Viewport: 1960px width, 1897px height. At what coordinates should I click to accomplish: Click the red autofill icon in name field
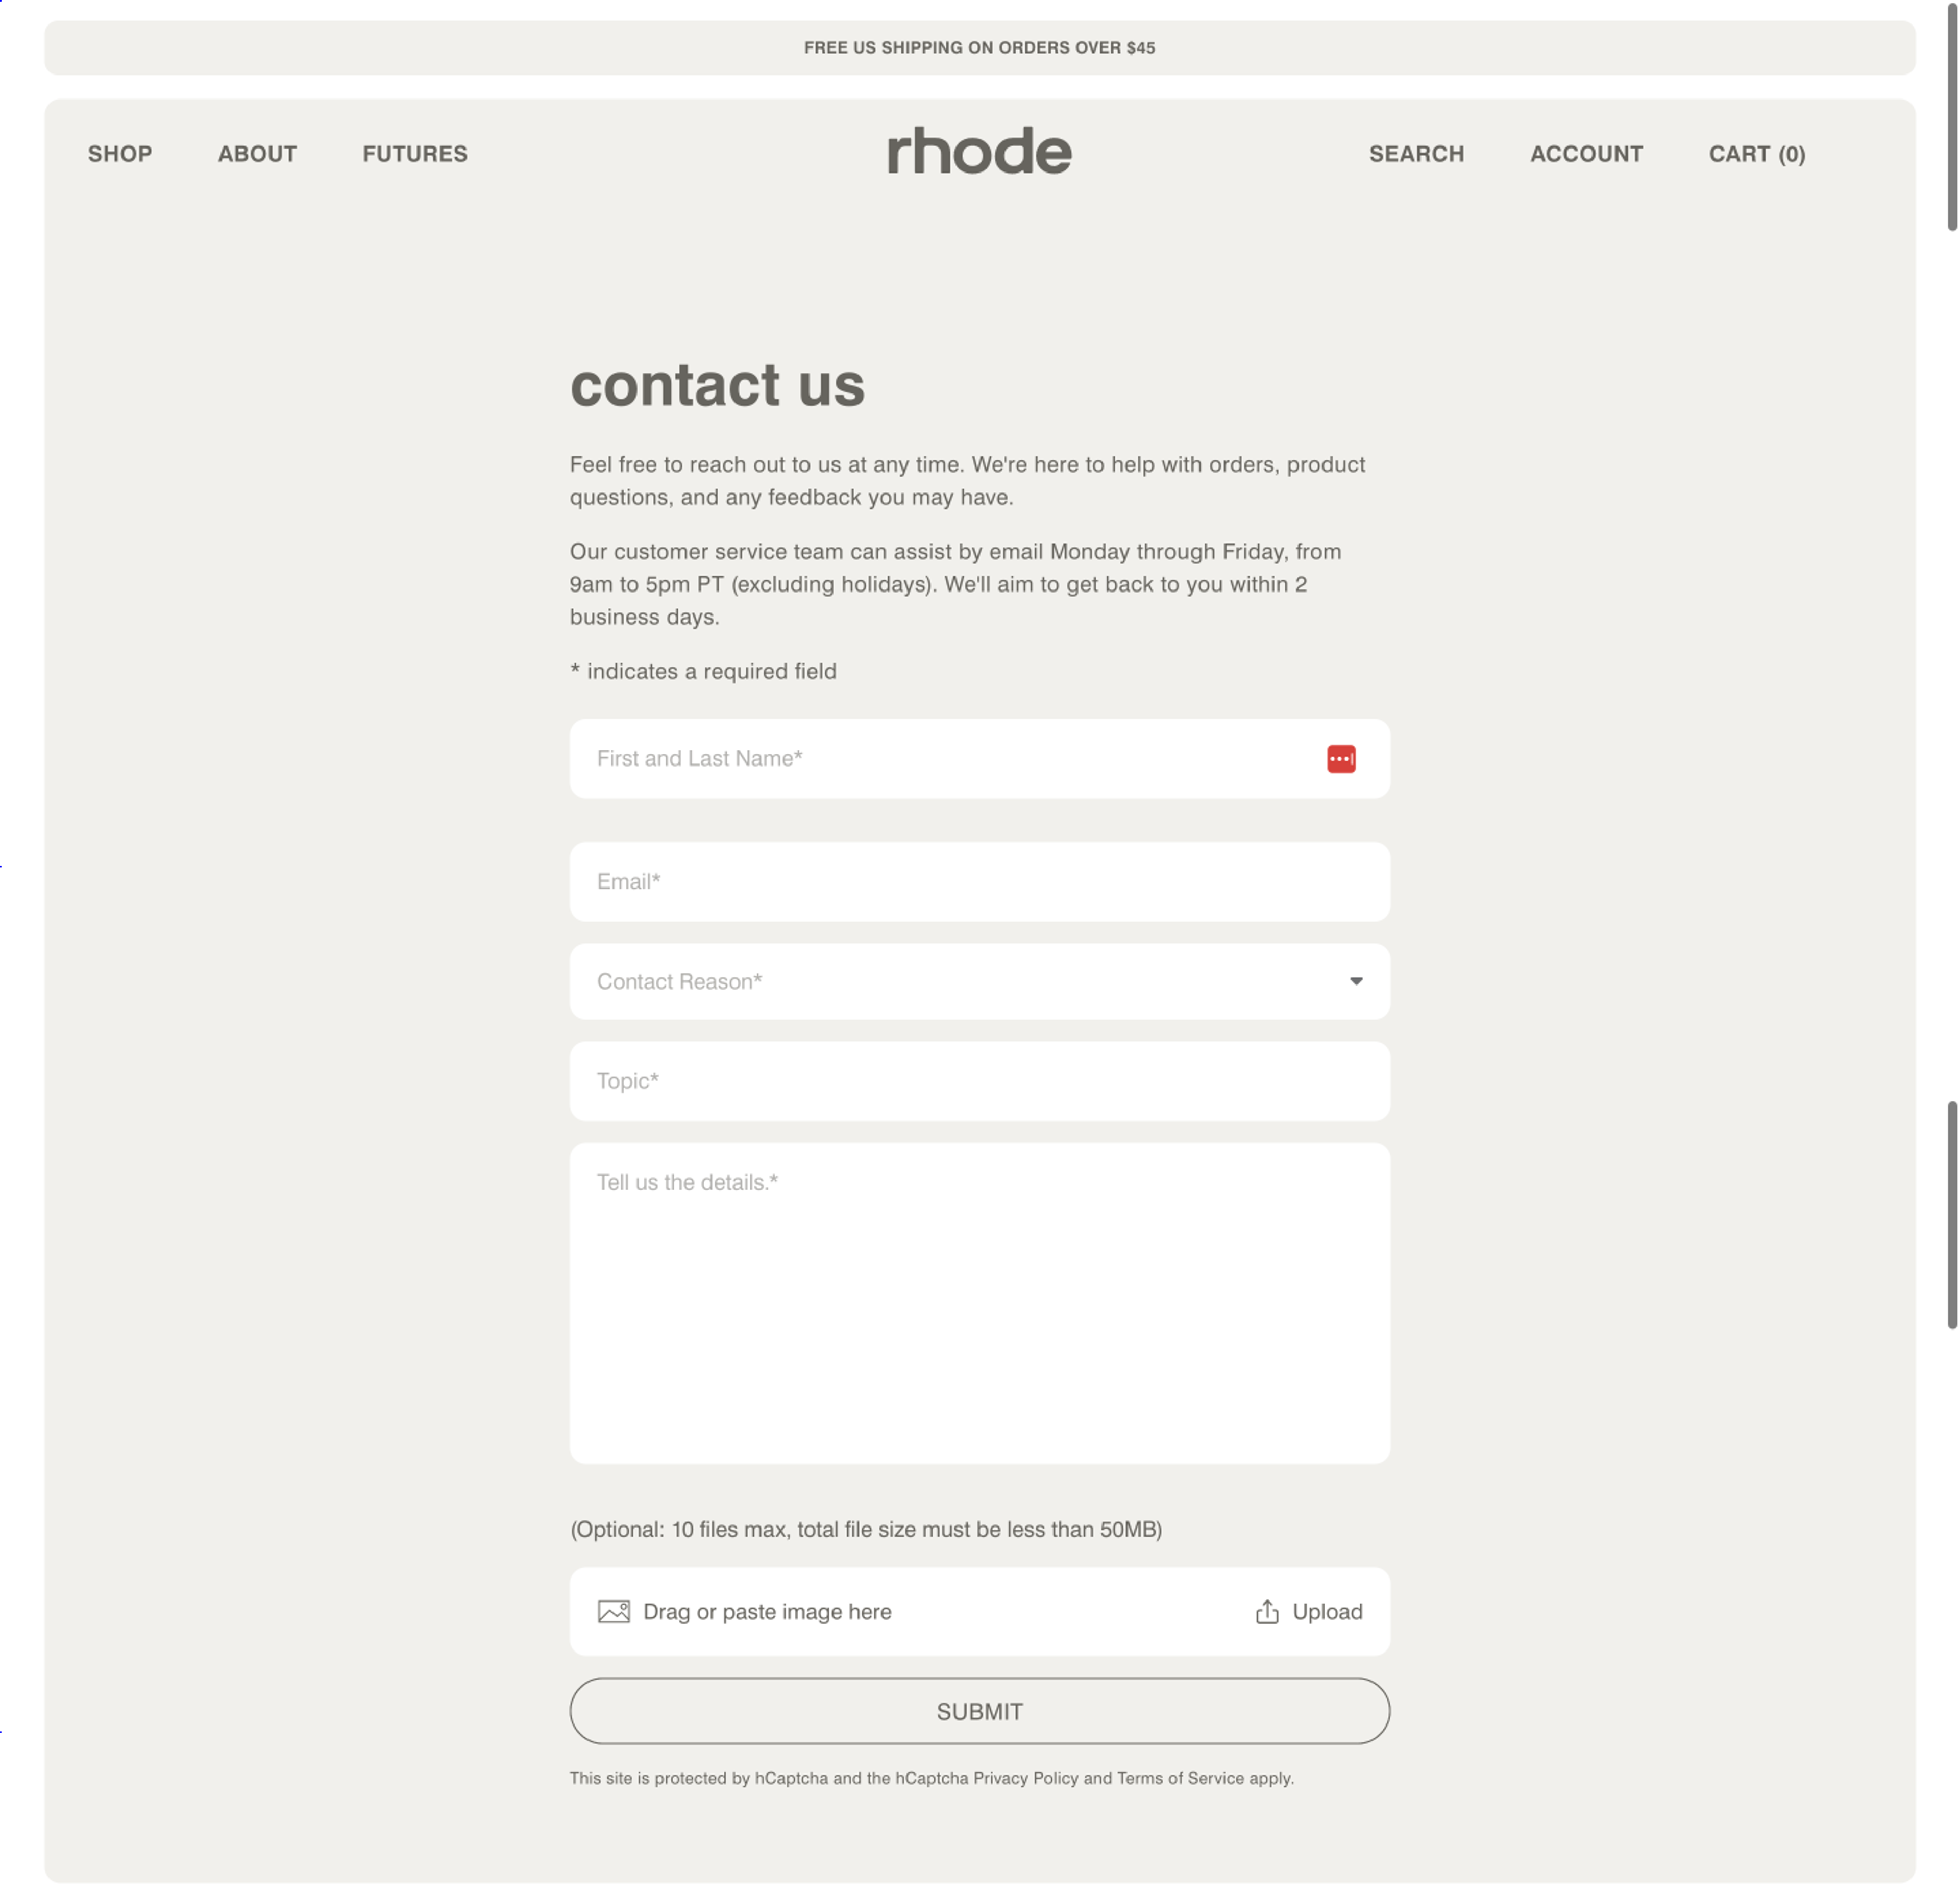1342,759
